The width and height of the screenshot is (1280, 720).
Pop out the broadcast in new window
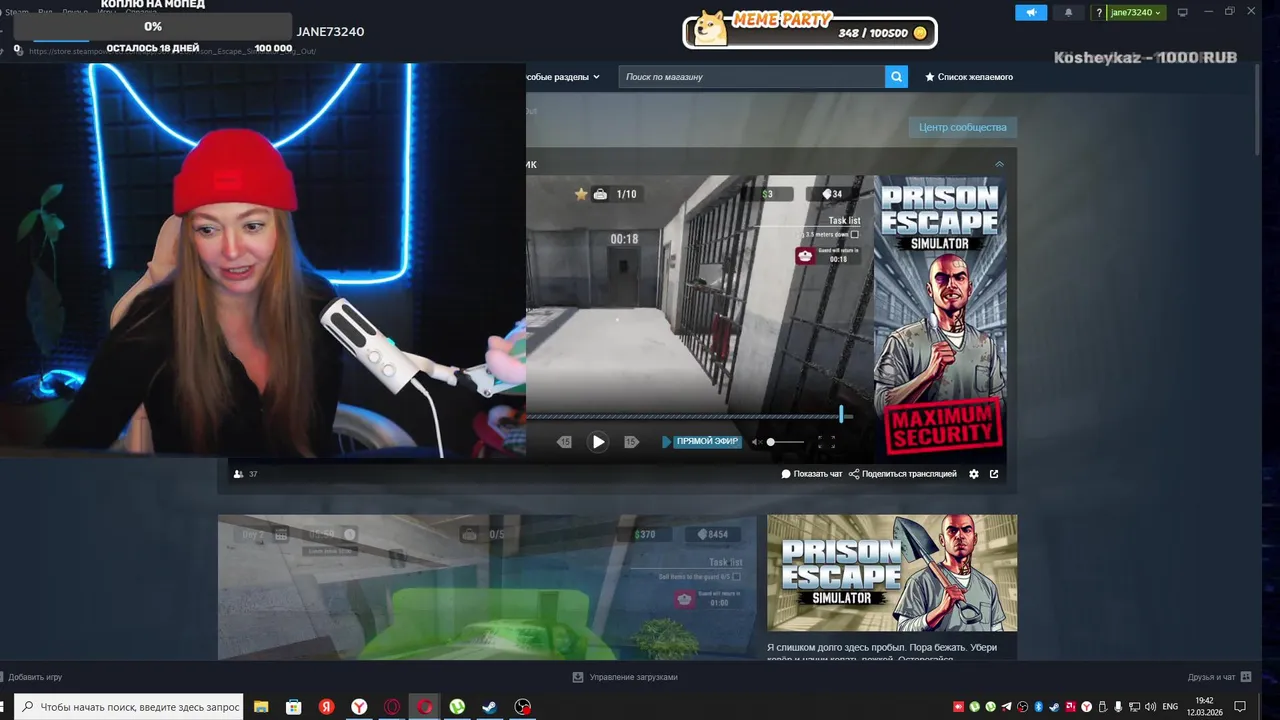(x=994, y=474)
